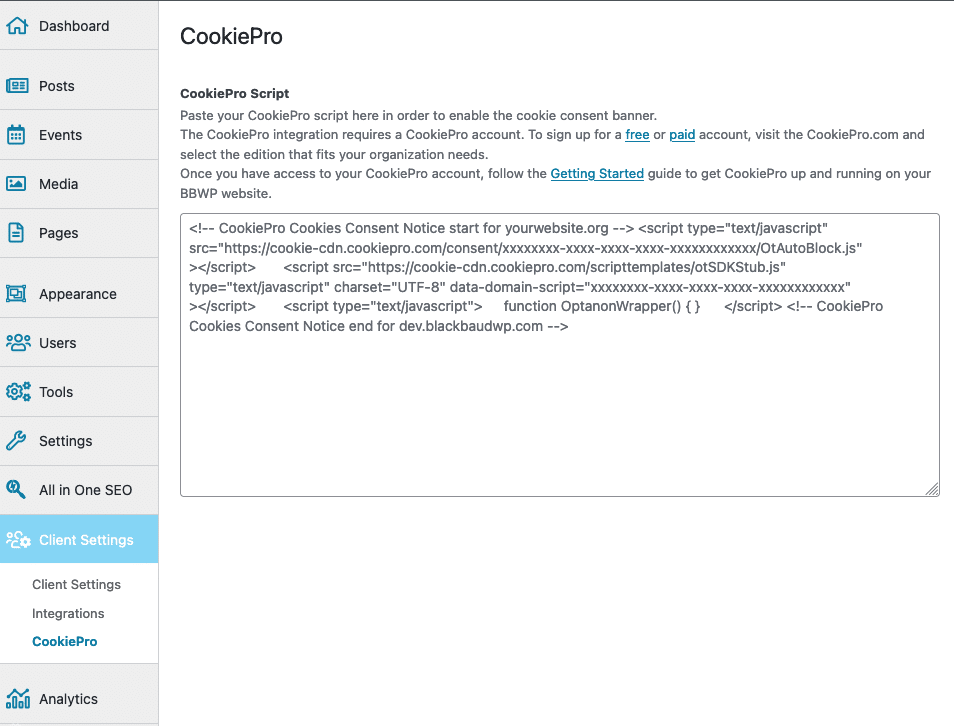Image resolution: width=954 pixels, height=726 pixels.
Task: Follow the paid account link
Action: (x=682, y=134)
